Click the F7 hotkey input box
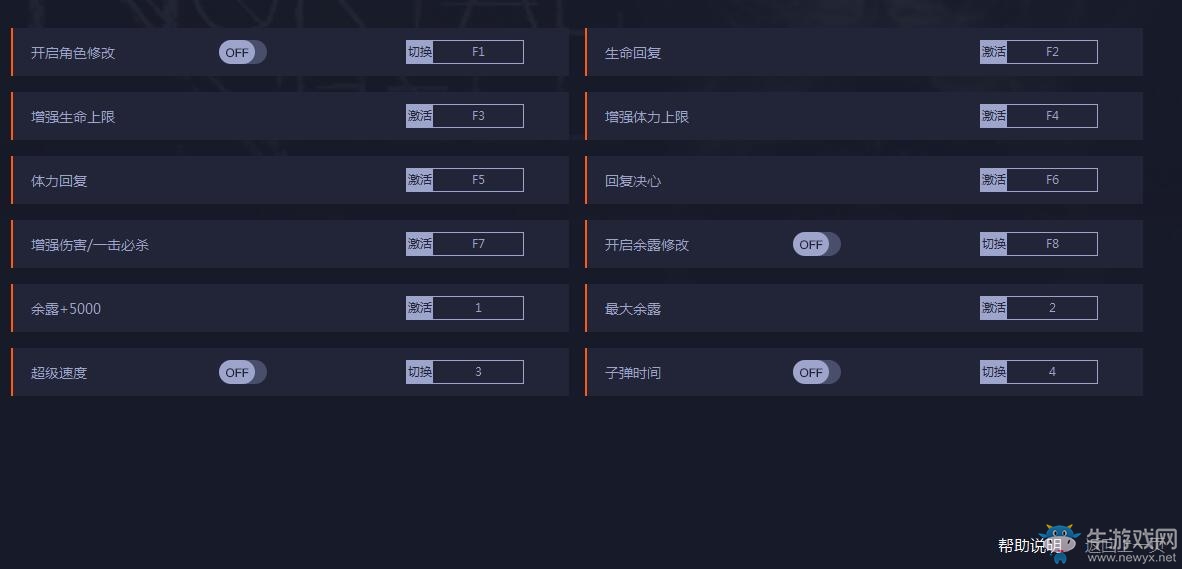Image resolution: width=1182 pixels, height=569 pixels. [478, 244]
